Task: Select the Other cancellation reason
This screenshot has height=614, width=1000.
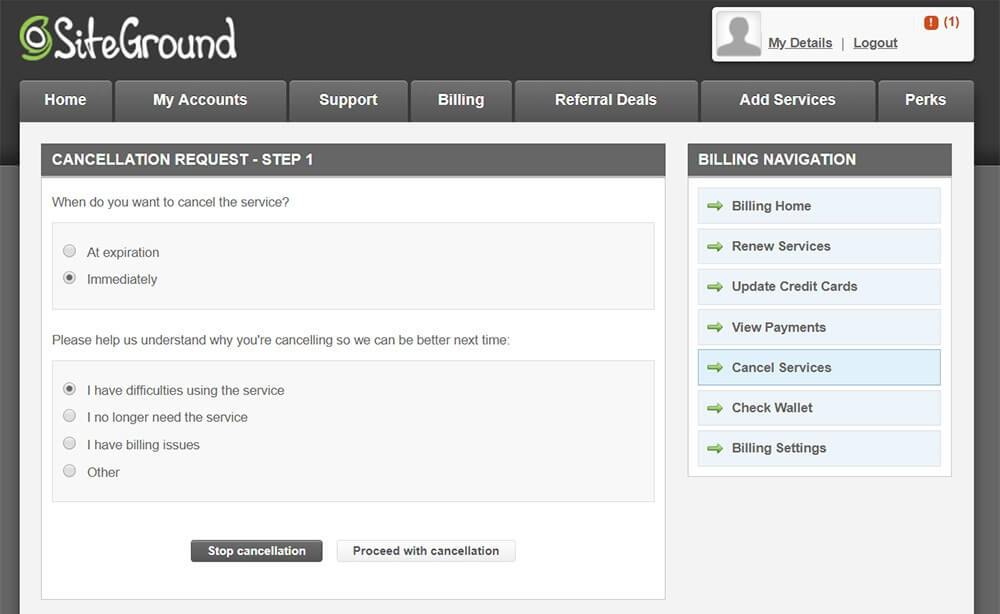Action: click(x=70, y=471)
